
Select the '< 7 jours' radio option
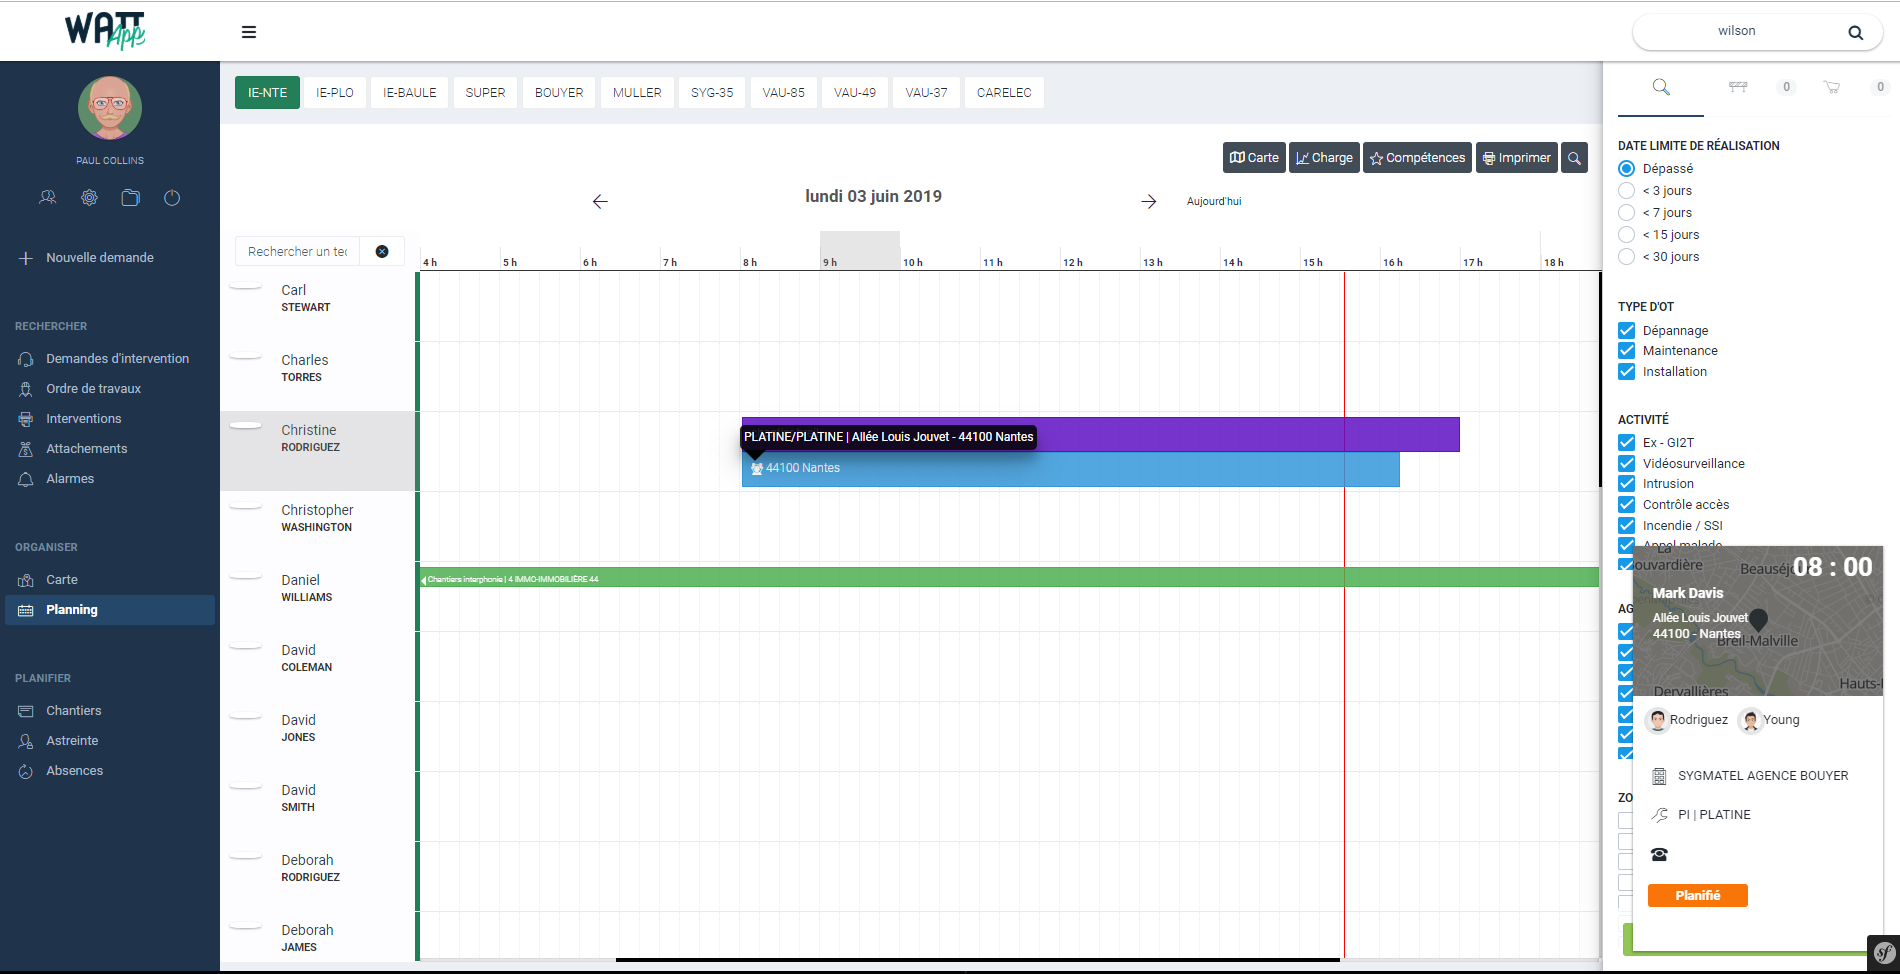pyautogui.click(x=1627, y=213)
